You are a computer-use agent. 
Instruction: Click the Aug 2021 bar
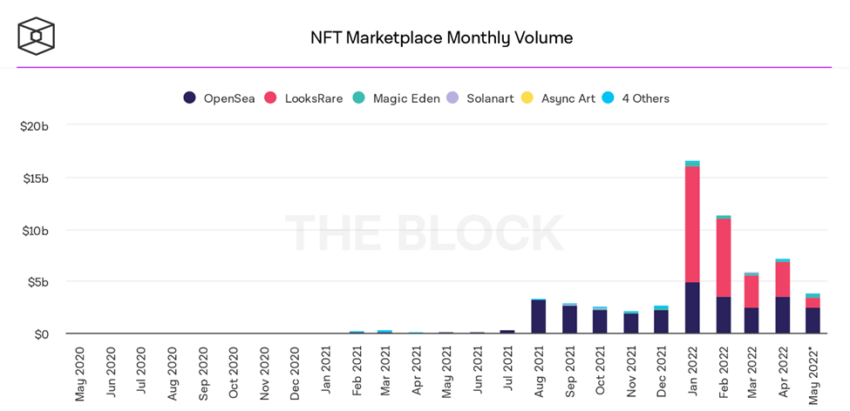(x=538, y=316)
